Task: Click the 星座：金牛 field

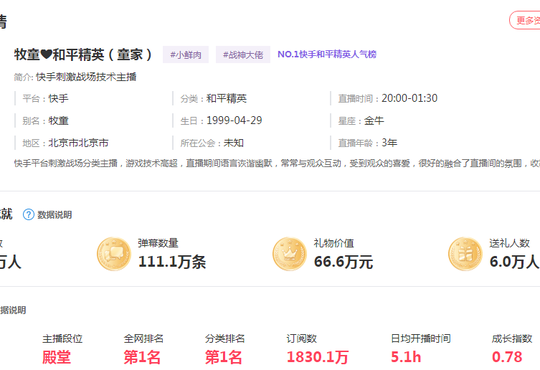Action: pos(361,121)
